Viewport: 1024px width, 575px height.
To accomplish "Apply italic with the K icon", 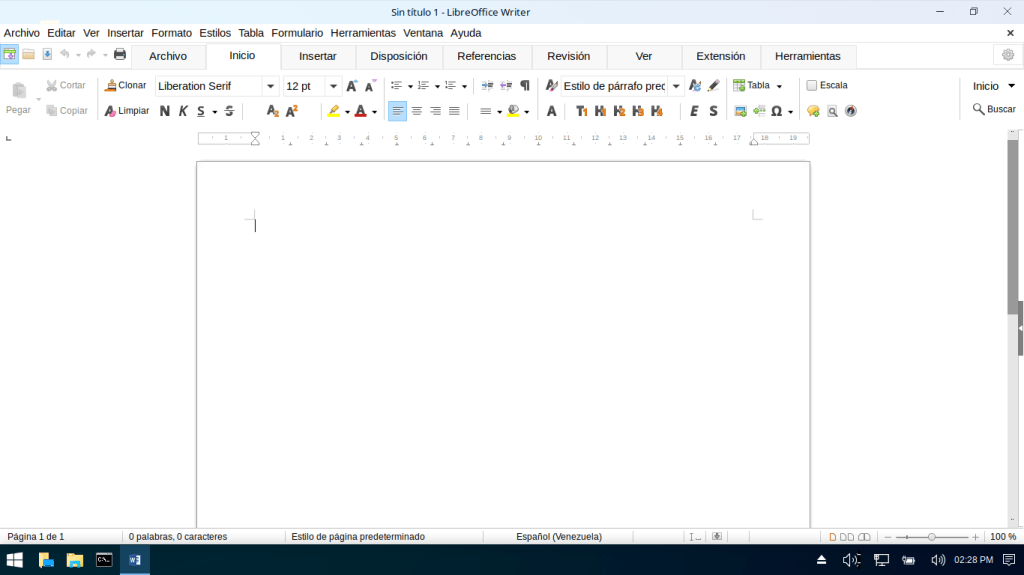I will 183,111.
